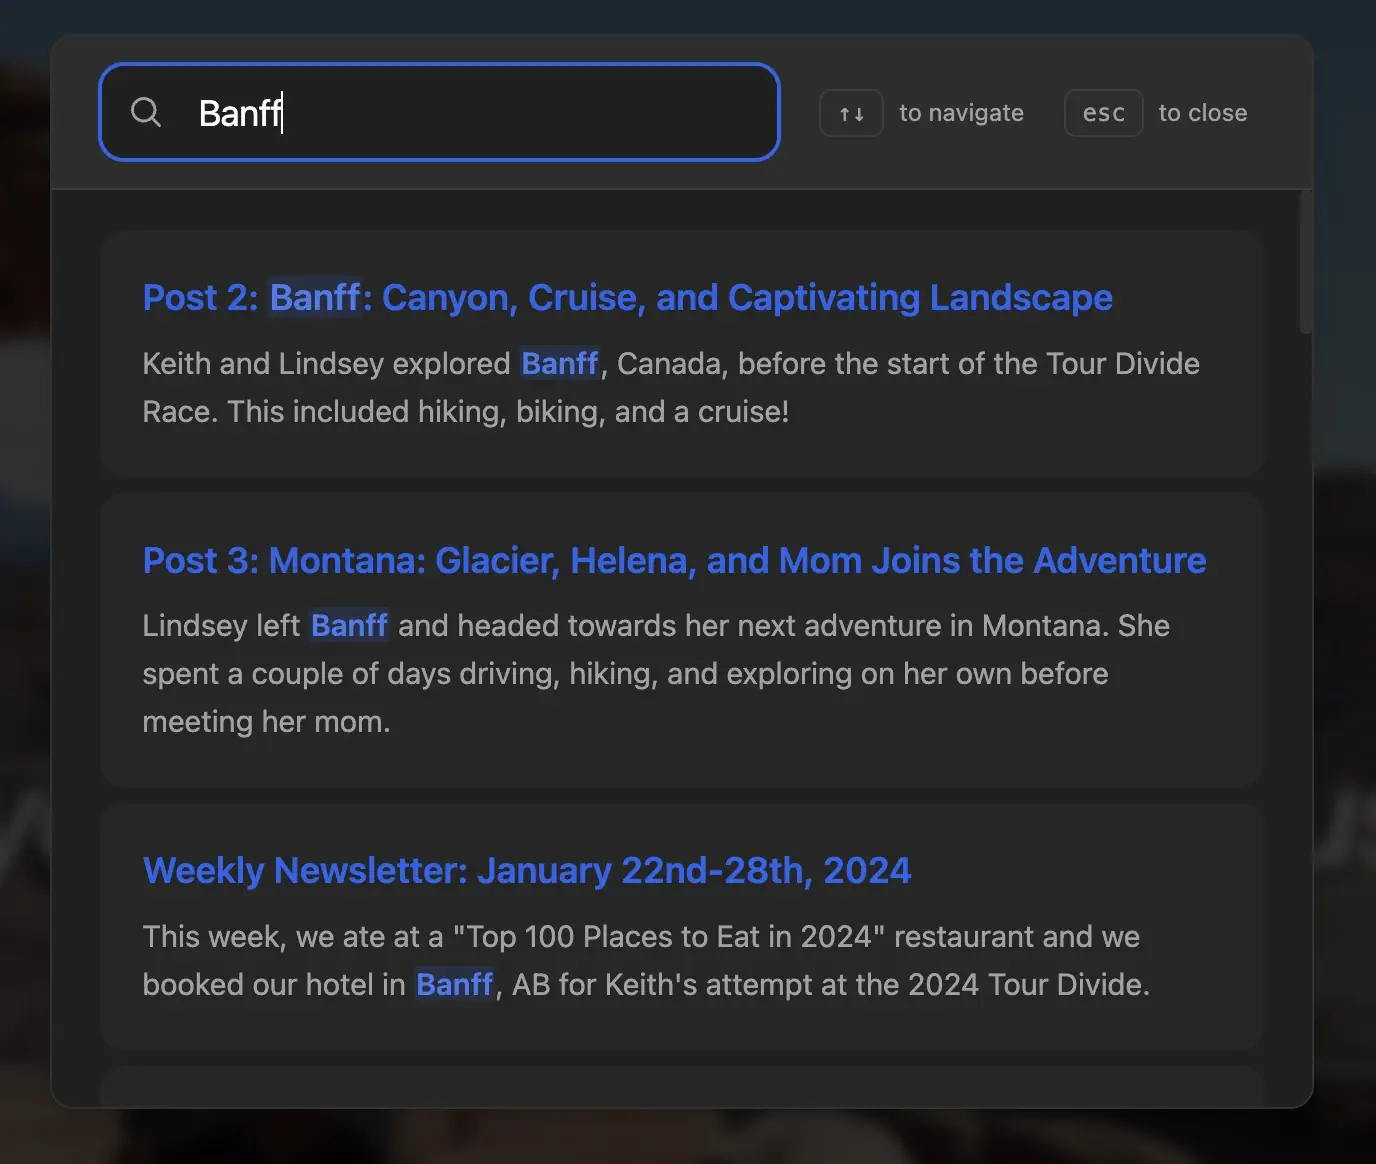This screenshot has height=1164, width=1376.
Task: Click the "to navigate" hint text
Action: 961,113
